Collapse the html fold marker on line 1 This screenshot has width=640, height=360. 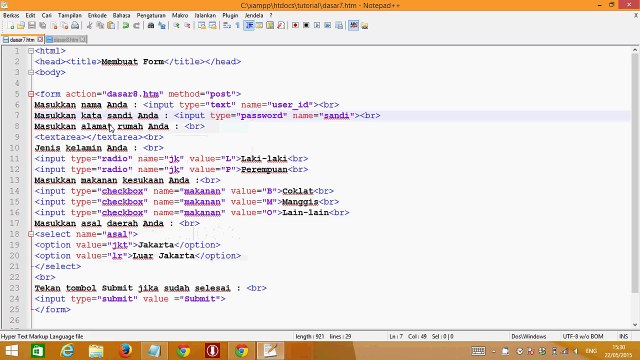(x=31, y=51)
